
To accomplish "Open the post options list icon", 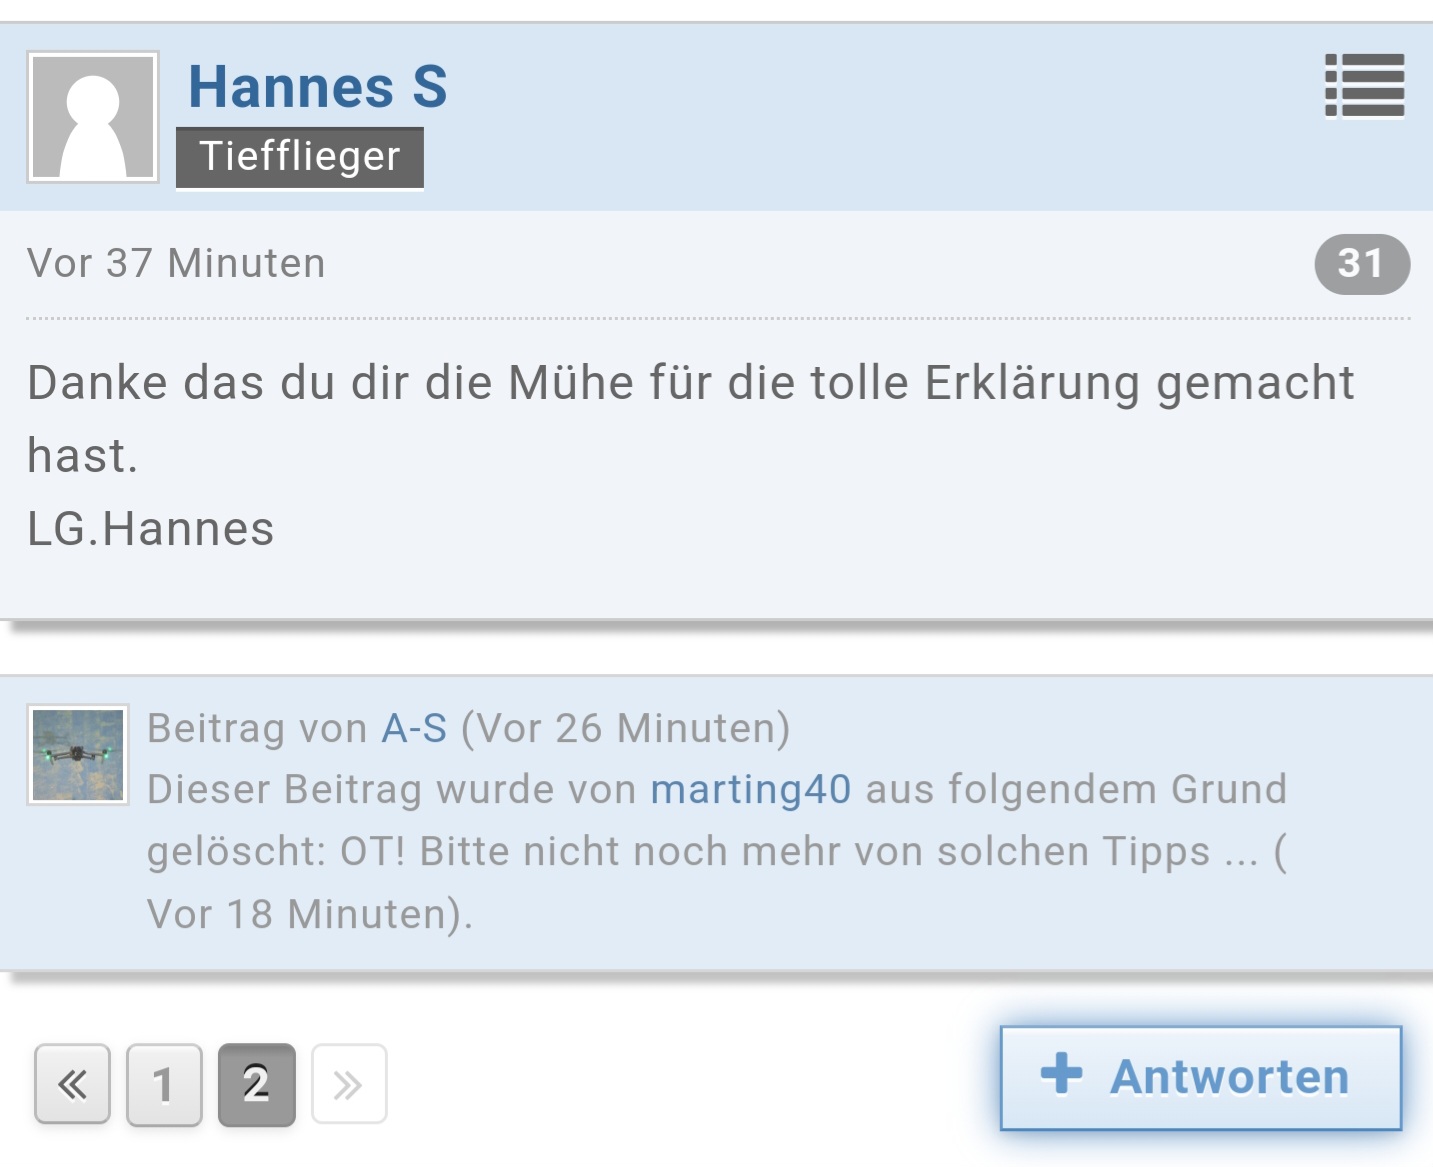I will pos(1364,86).
